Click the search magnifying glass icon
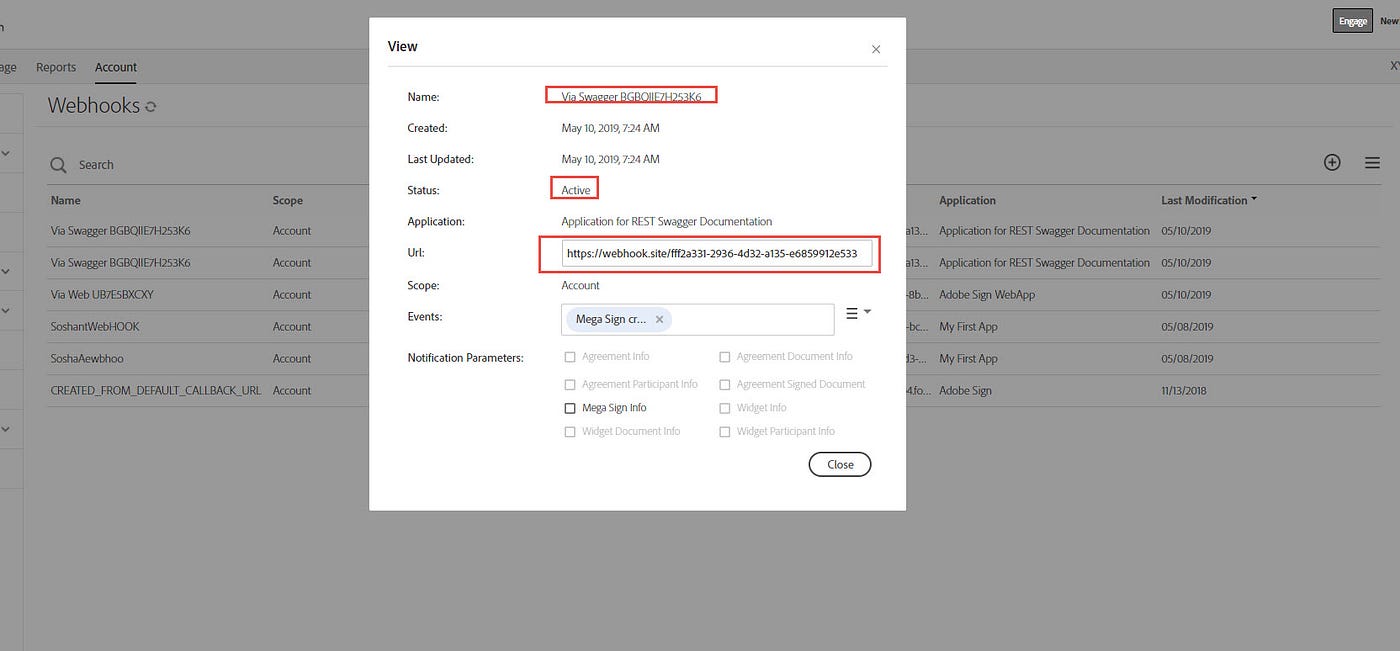 point(58,164)
